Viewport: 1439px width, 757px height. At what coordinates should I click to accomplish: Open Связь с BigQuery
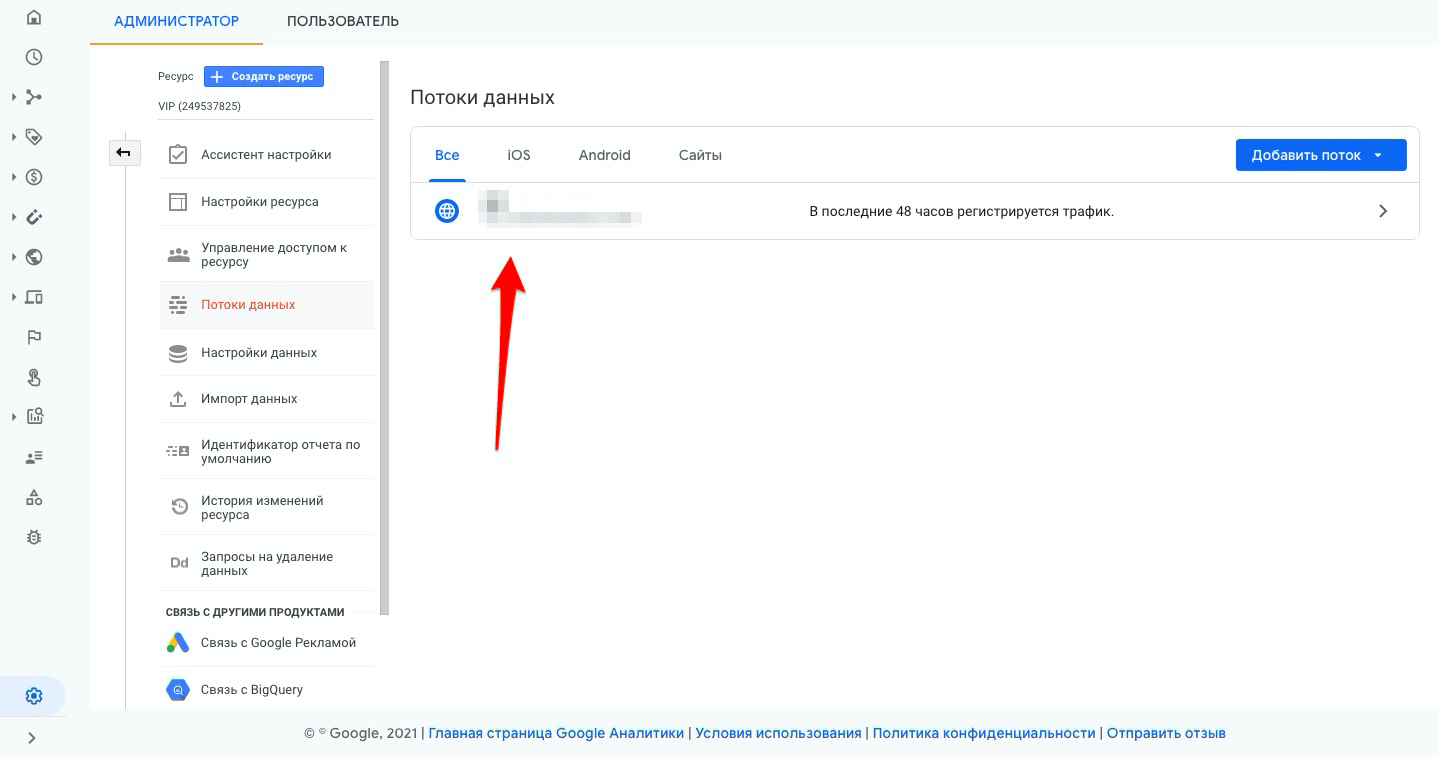pos(267,690)
